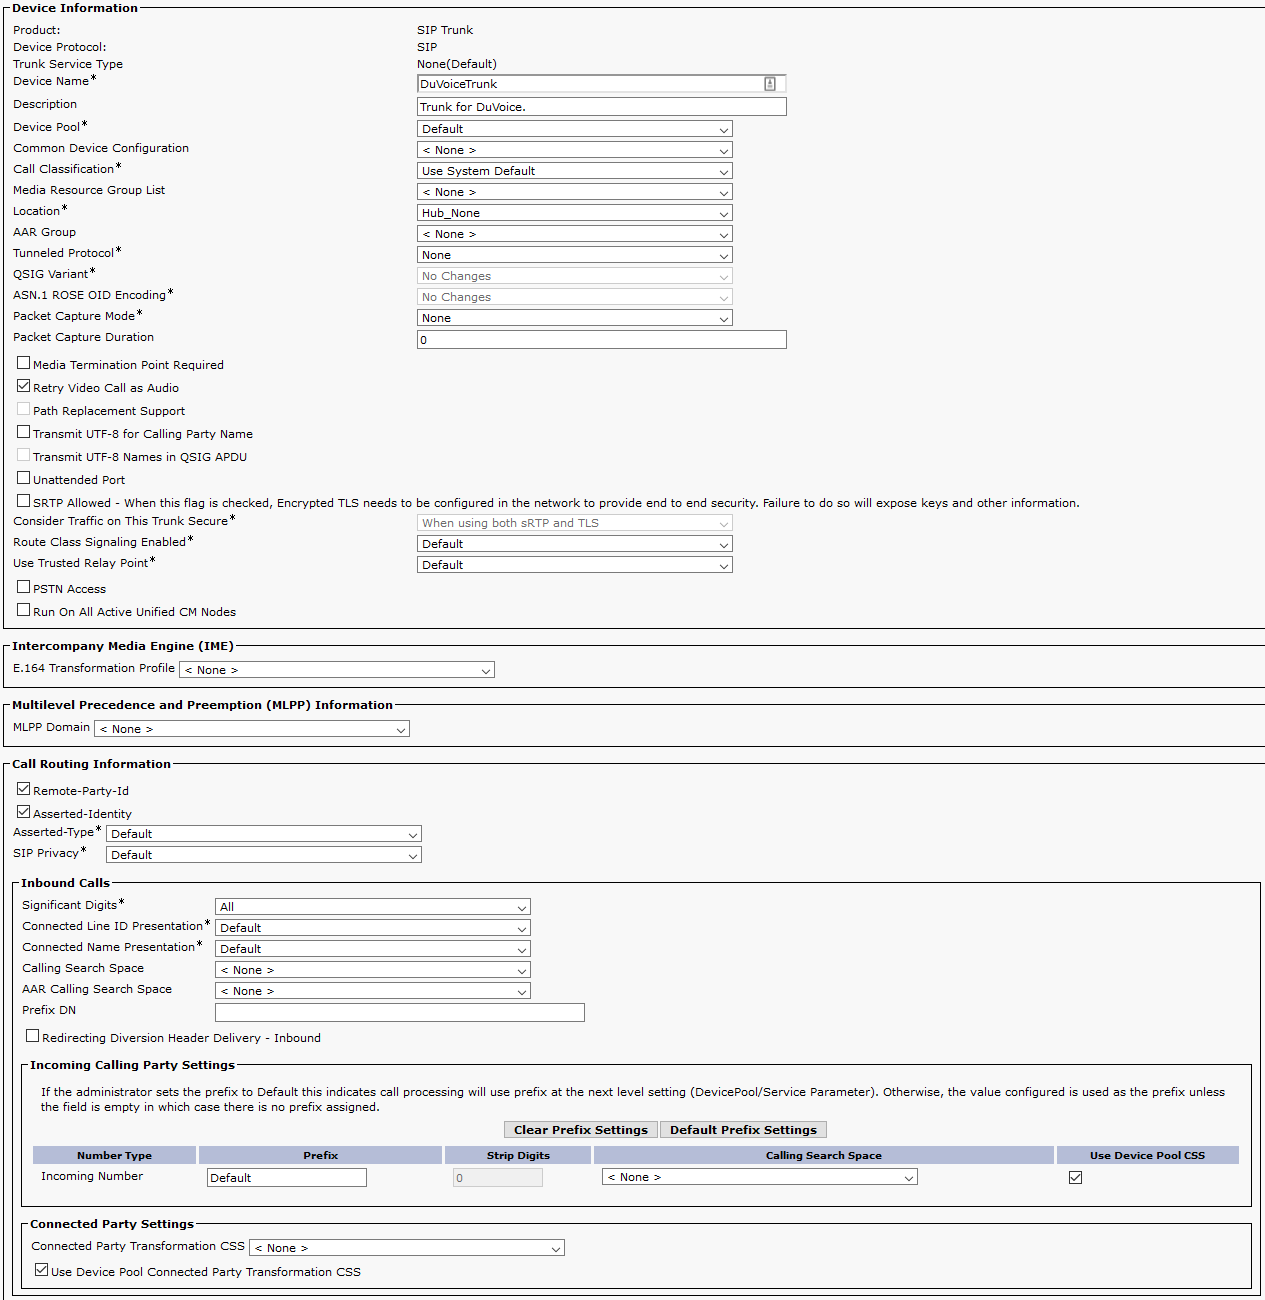Open Connected Name Presentation dropdown
The height and width of the screenshot is (1300, 1265).
[x=373, y=949]
